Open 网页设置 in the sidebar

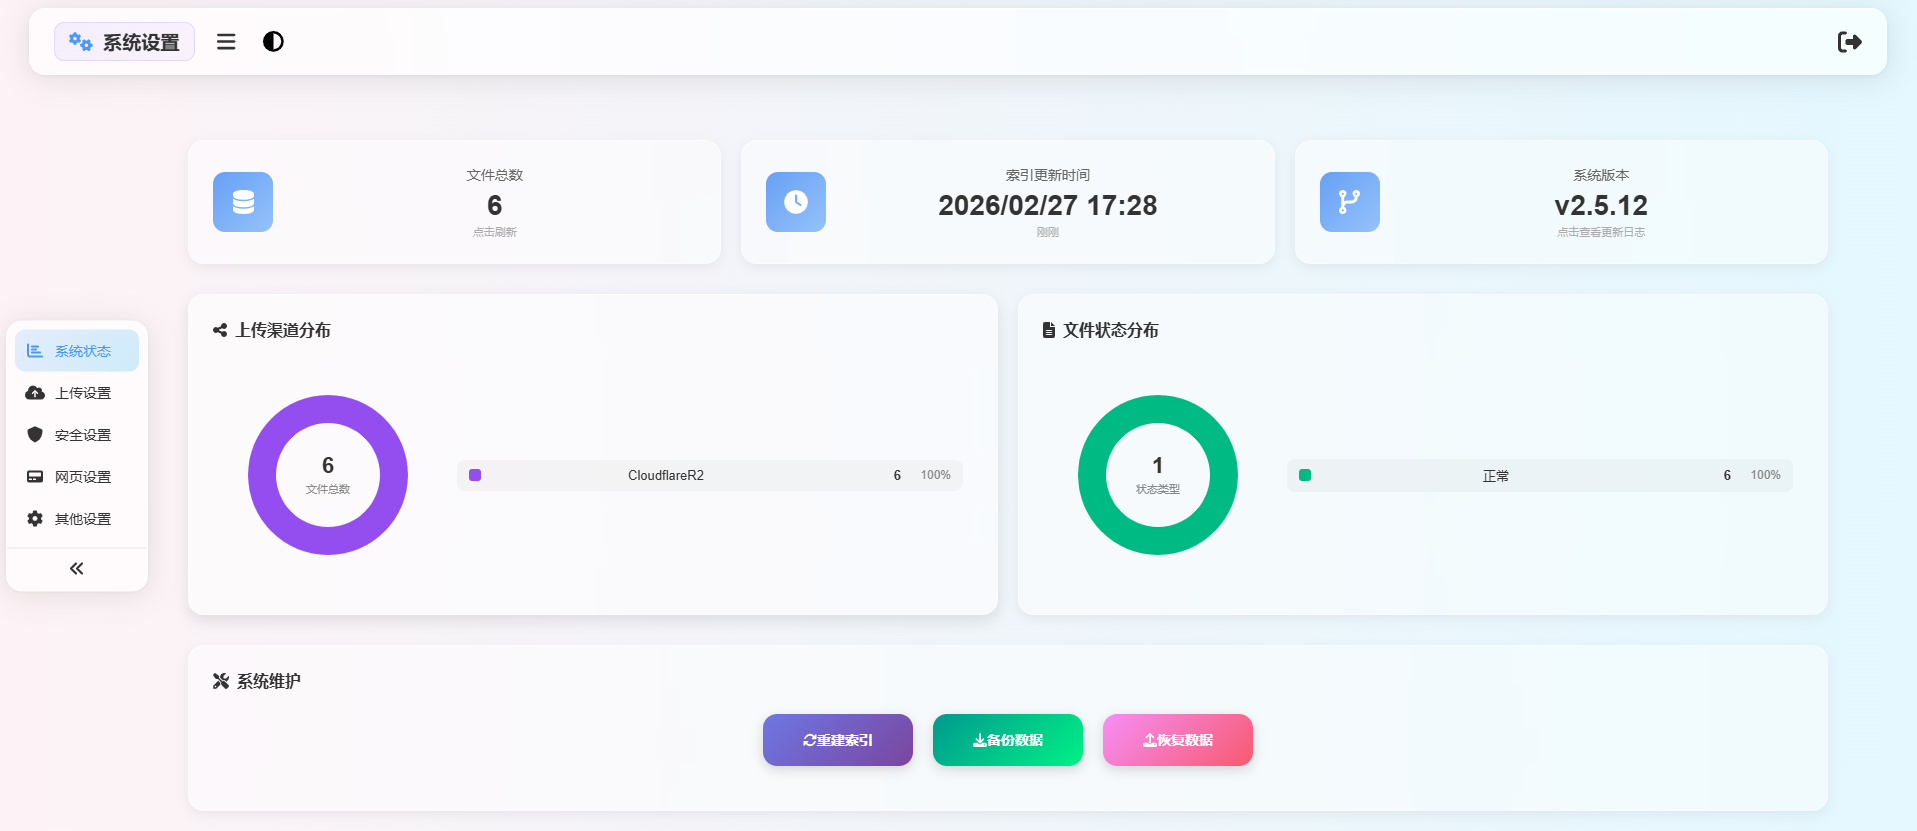[77, 477]
